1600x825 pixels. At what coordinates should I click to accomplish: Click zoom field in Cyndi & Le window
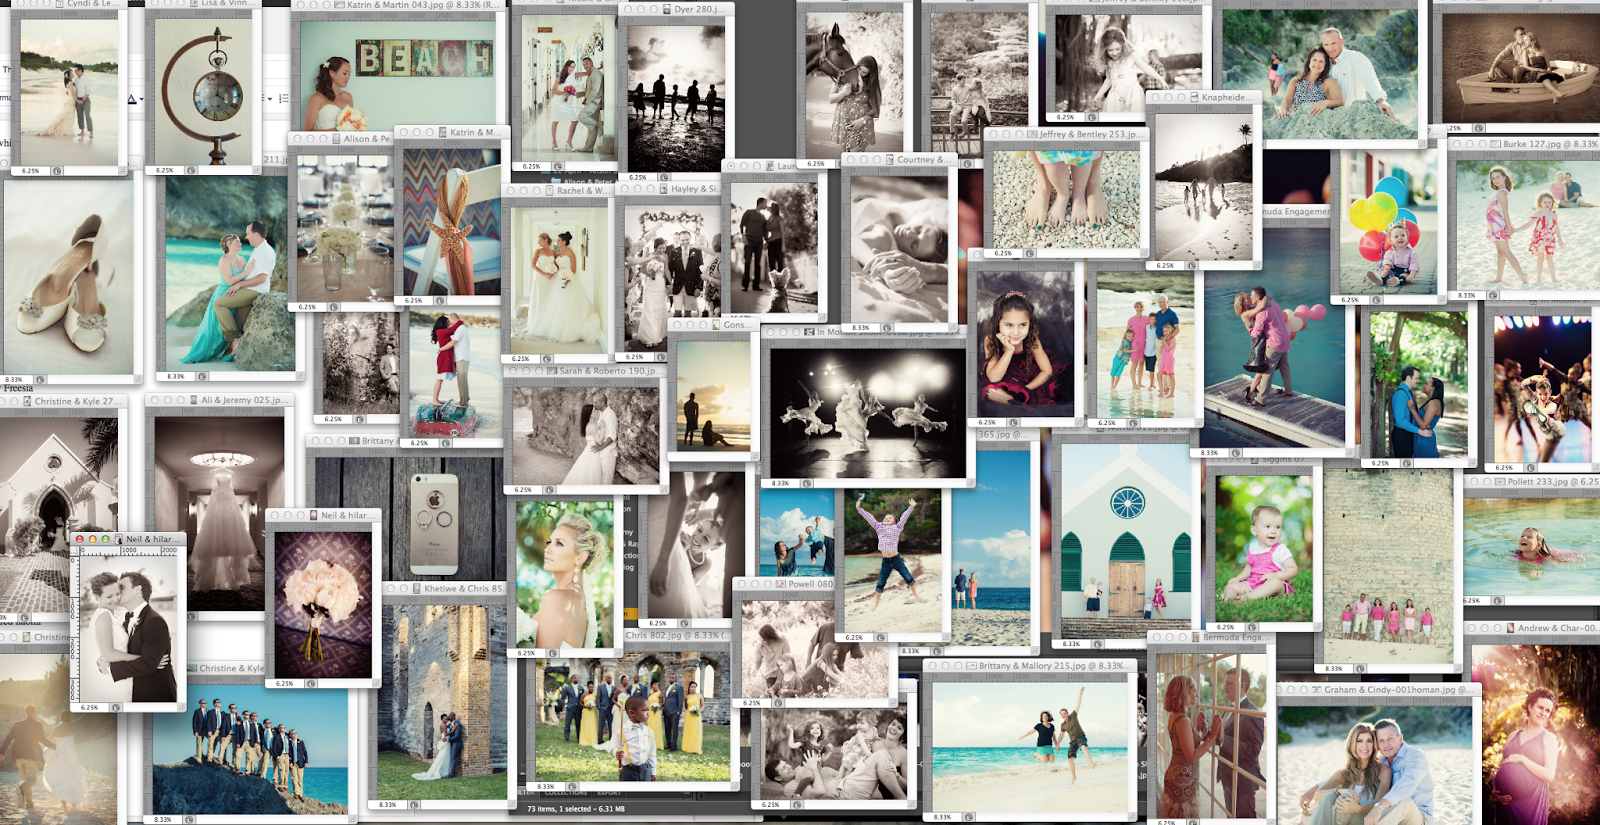point(31,171)
